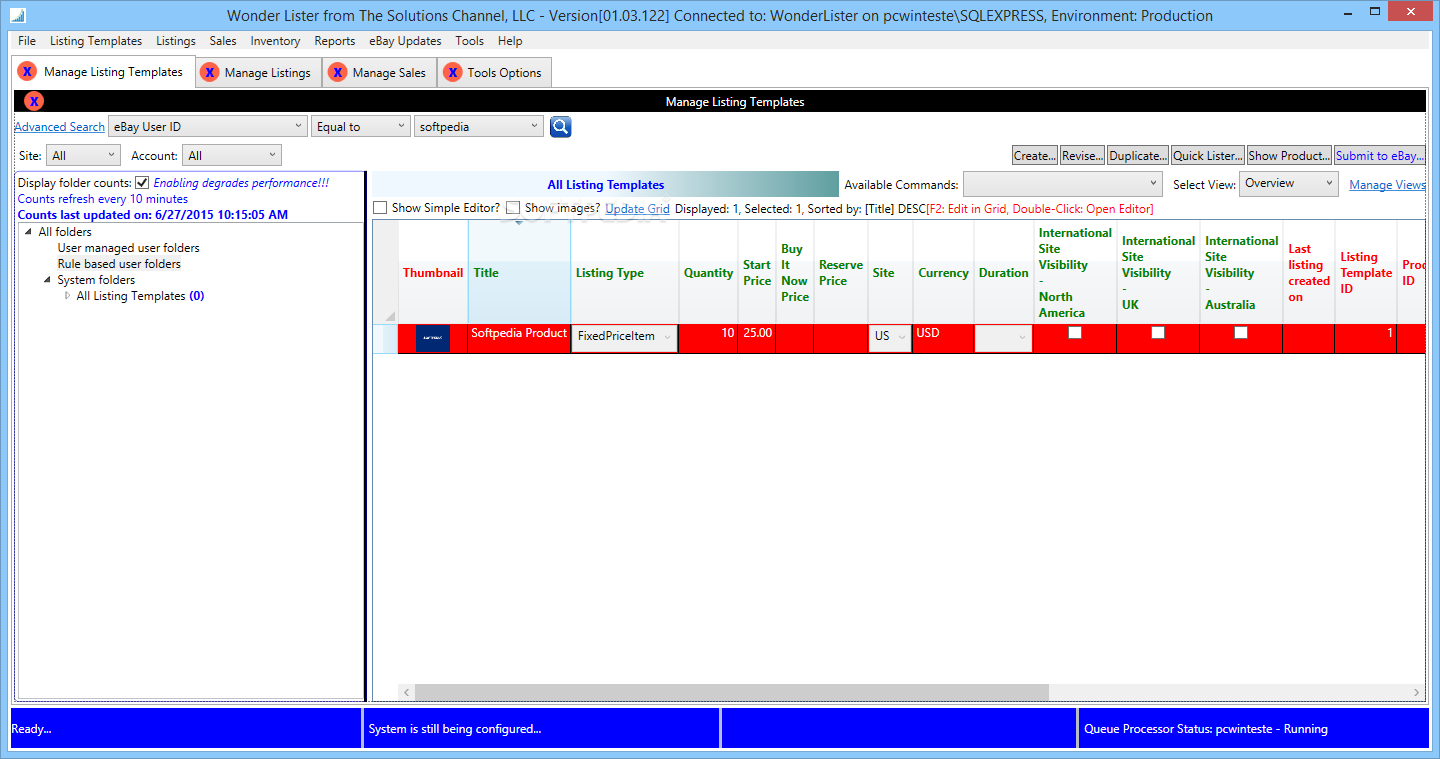This screenshot has width=1440, height=759.
Task: Close the Manage Listing Templates tab with its X icon
Action: point(27,72)
